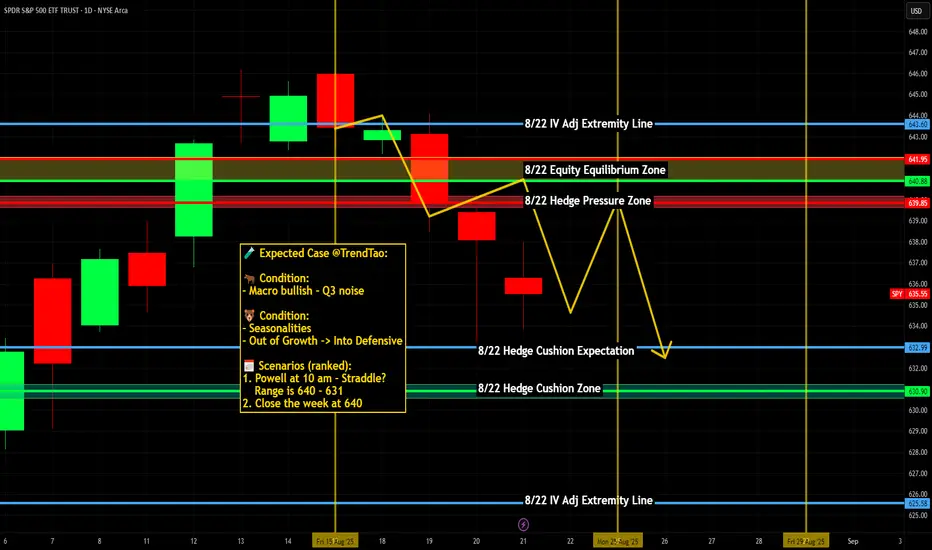
Task: Click the 637.00 tick on the price scale
Action: pos(918,262)
